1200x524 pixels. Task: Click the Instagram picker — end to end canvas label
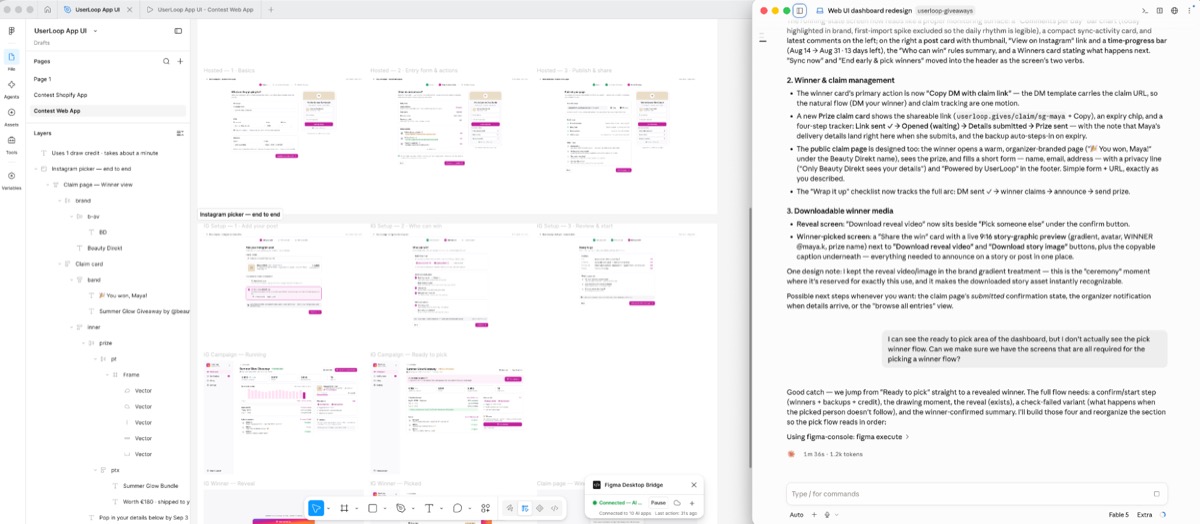coord(240,214)
